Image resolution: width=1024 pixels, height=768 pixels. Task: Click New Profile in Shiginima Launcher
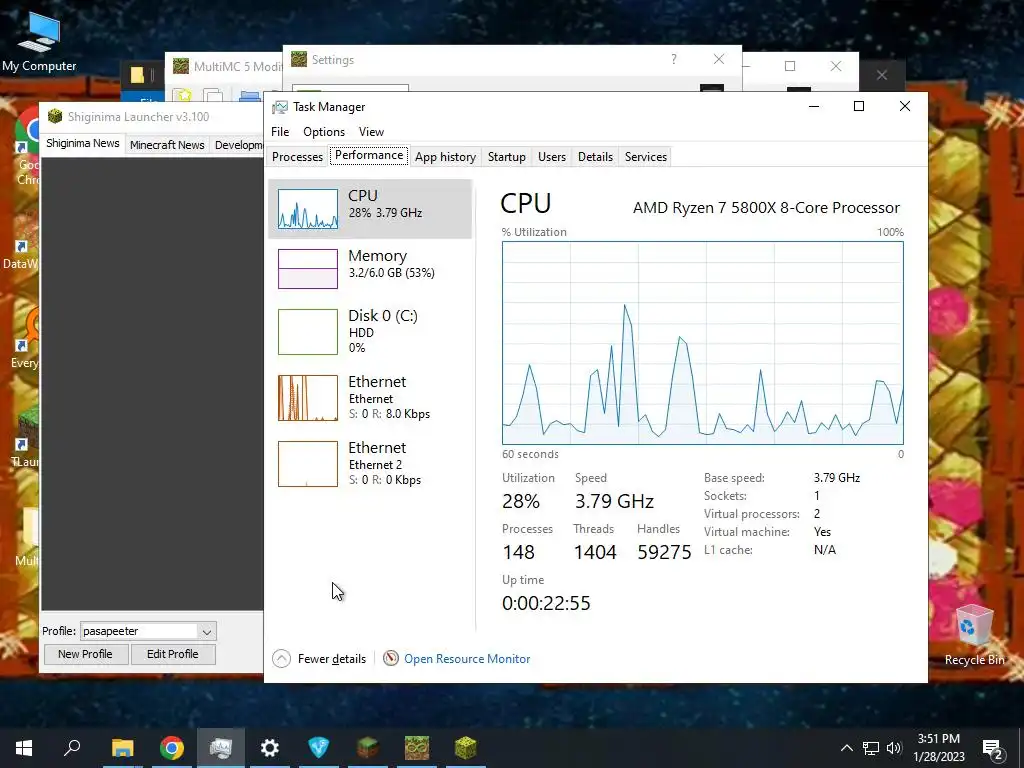85,654
